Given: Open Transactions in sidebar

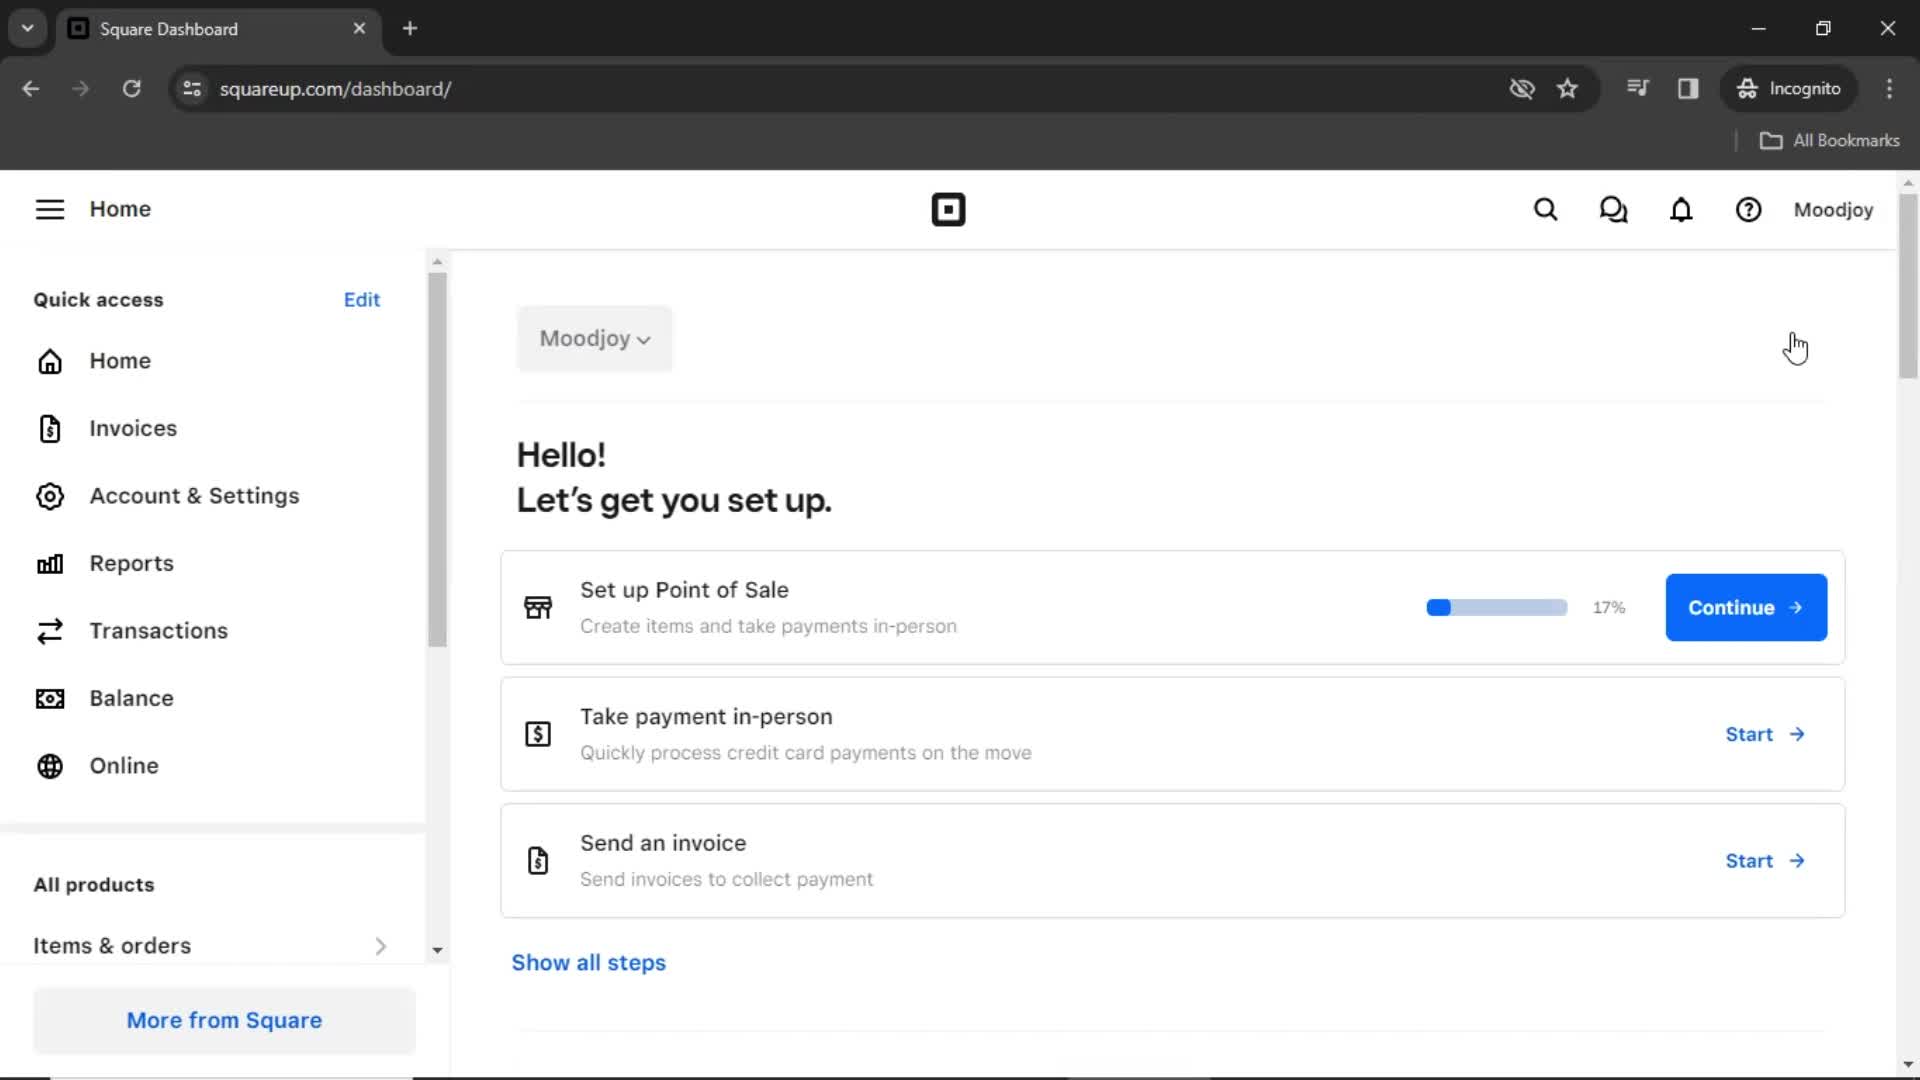Looking at the screenshot, I should tap(158, 631).
